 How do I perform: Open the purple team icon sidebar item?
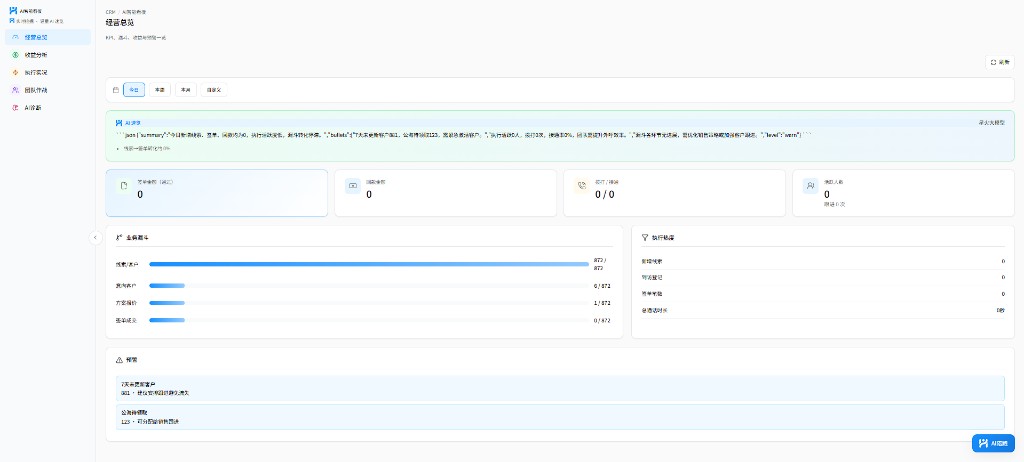point(15,90)
